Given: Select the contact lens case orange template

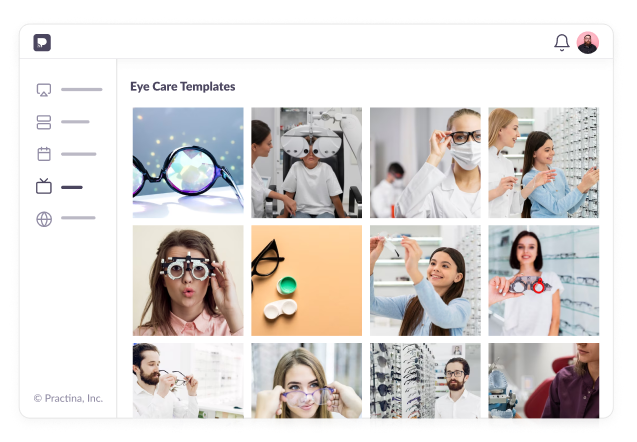Looking at the screenshot, I should 306,280.
